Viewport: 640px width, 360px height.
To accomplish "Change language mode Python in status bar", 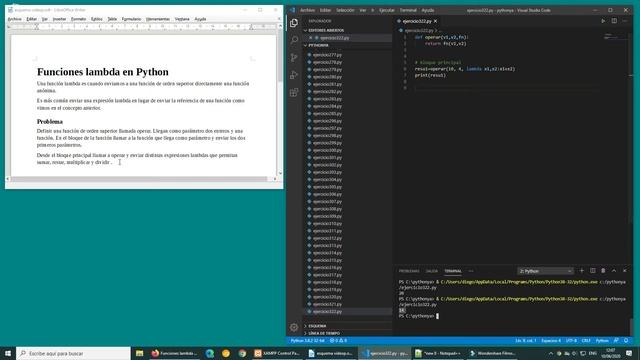I will click(602, 340).
